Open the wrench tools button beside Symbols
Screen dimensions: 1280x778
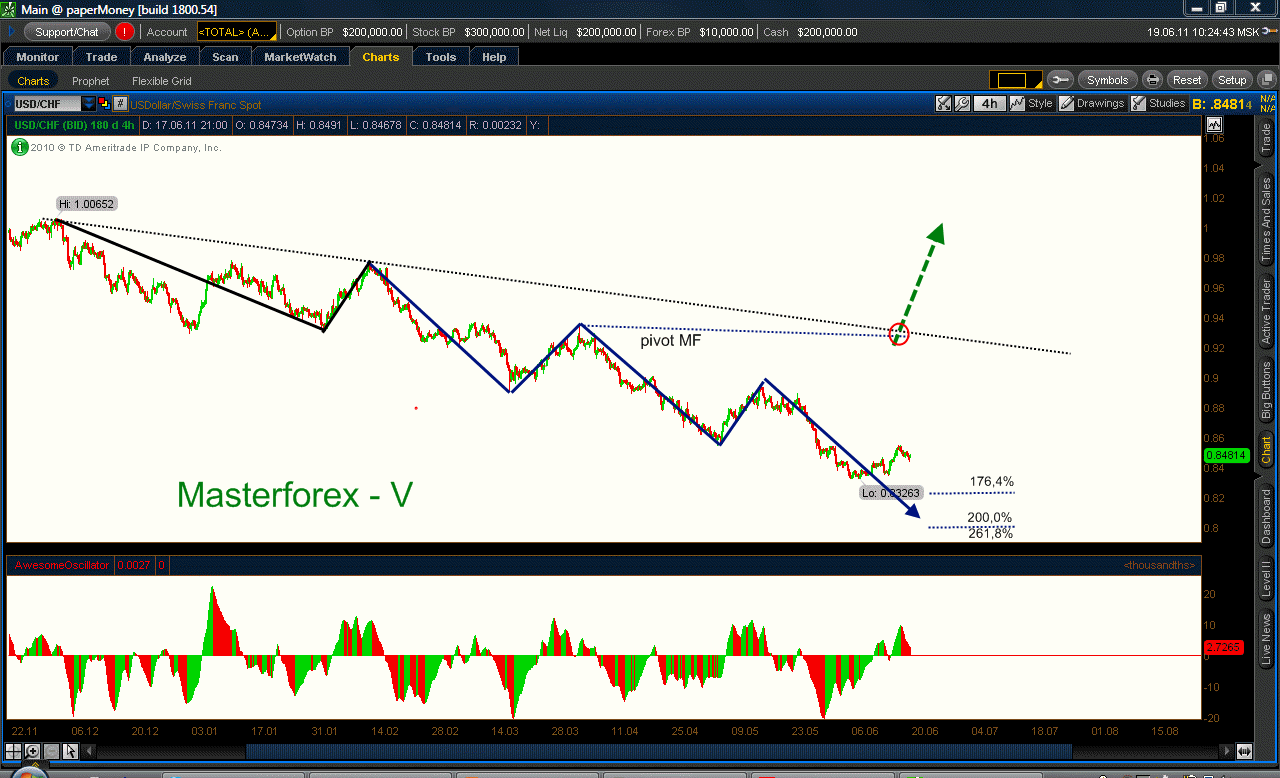(1060, 80)
